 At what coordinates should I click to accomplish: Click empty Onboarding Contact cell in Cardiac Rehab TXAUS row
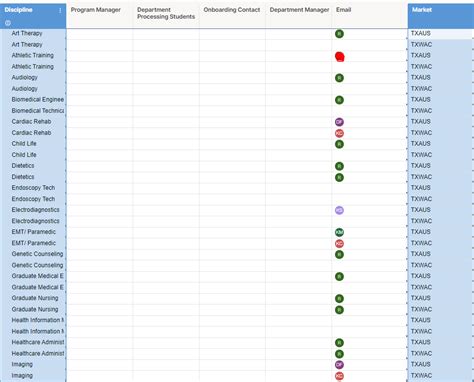click(232, 122)
